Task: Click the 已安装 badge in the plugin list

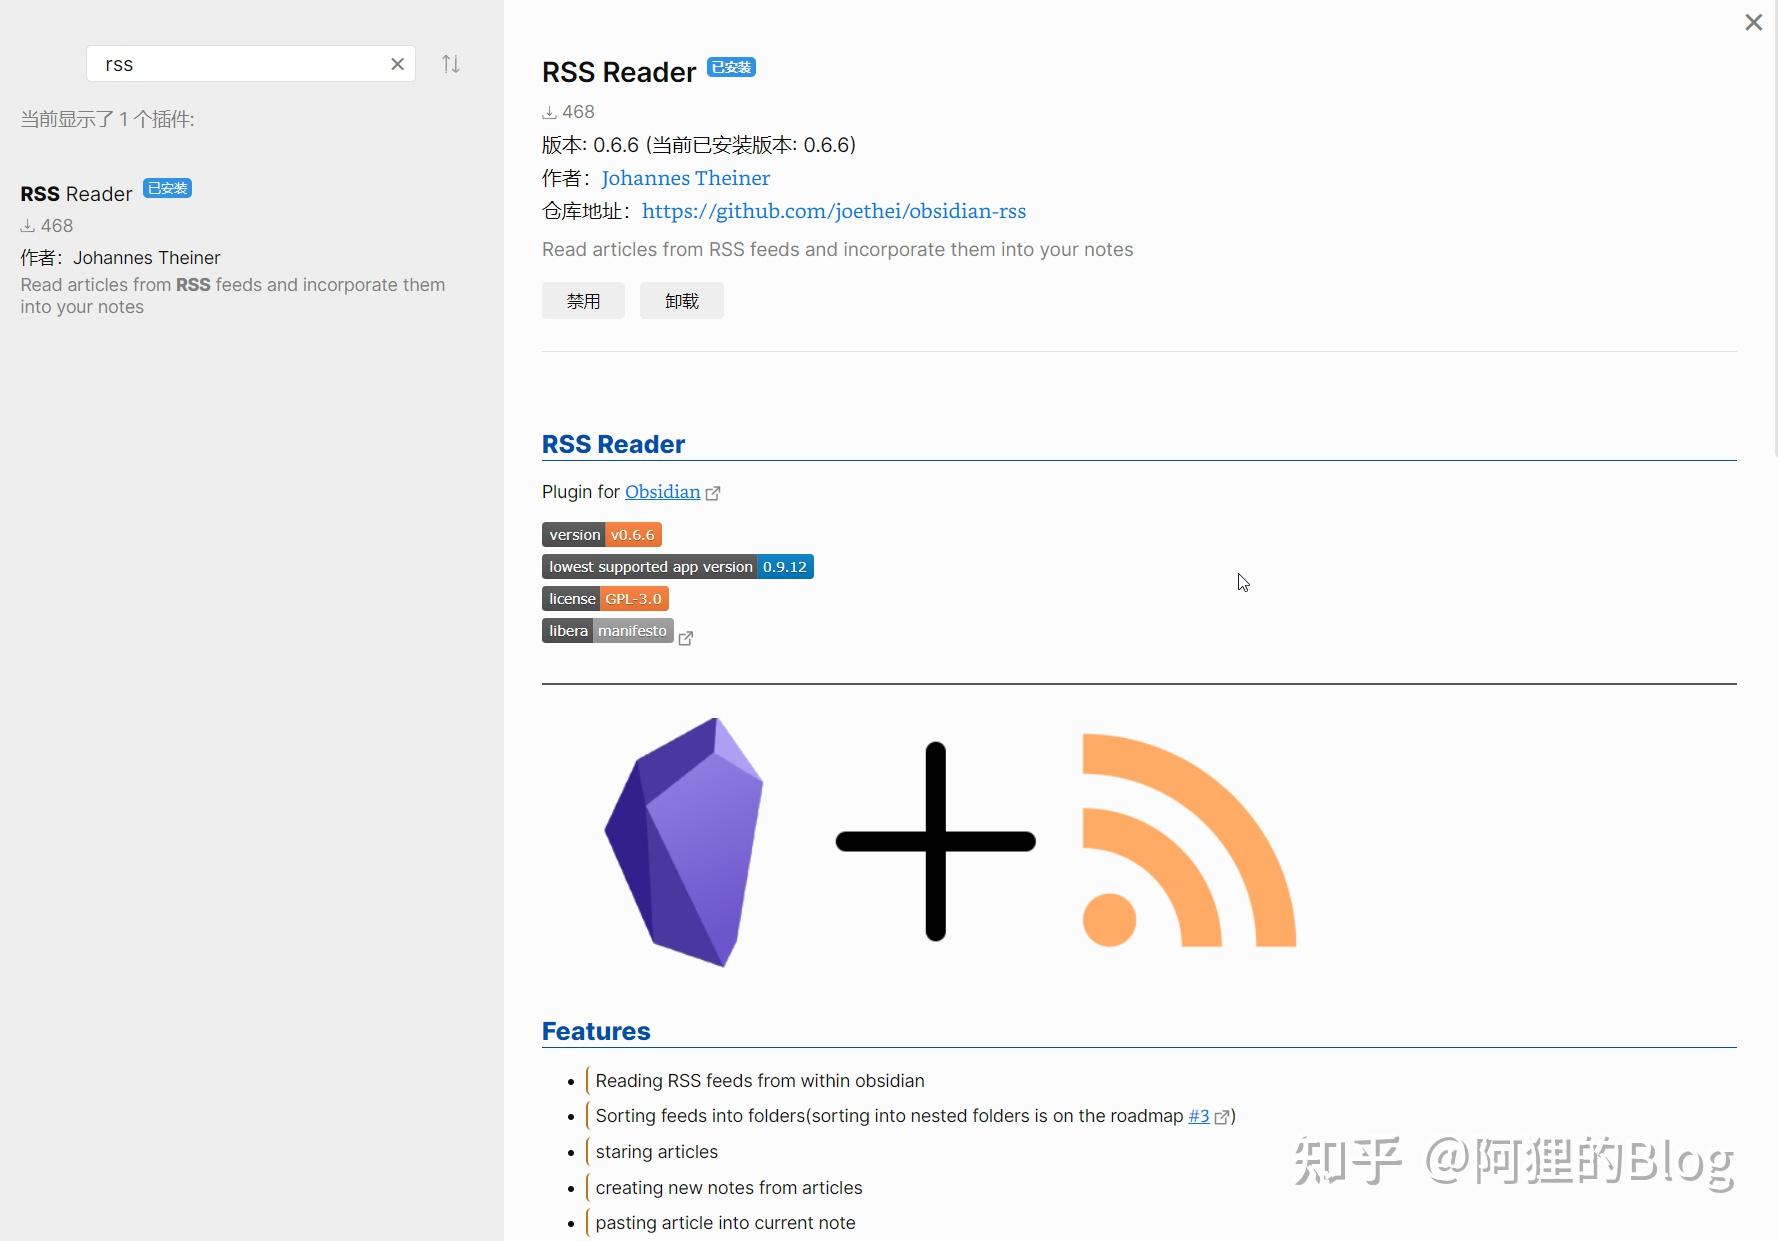Action: 167,188
